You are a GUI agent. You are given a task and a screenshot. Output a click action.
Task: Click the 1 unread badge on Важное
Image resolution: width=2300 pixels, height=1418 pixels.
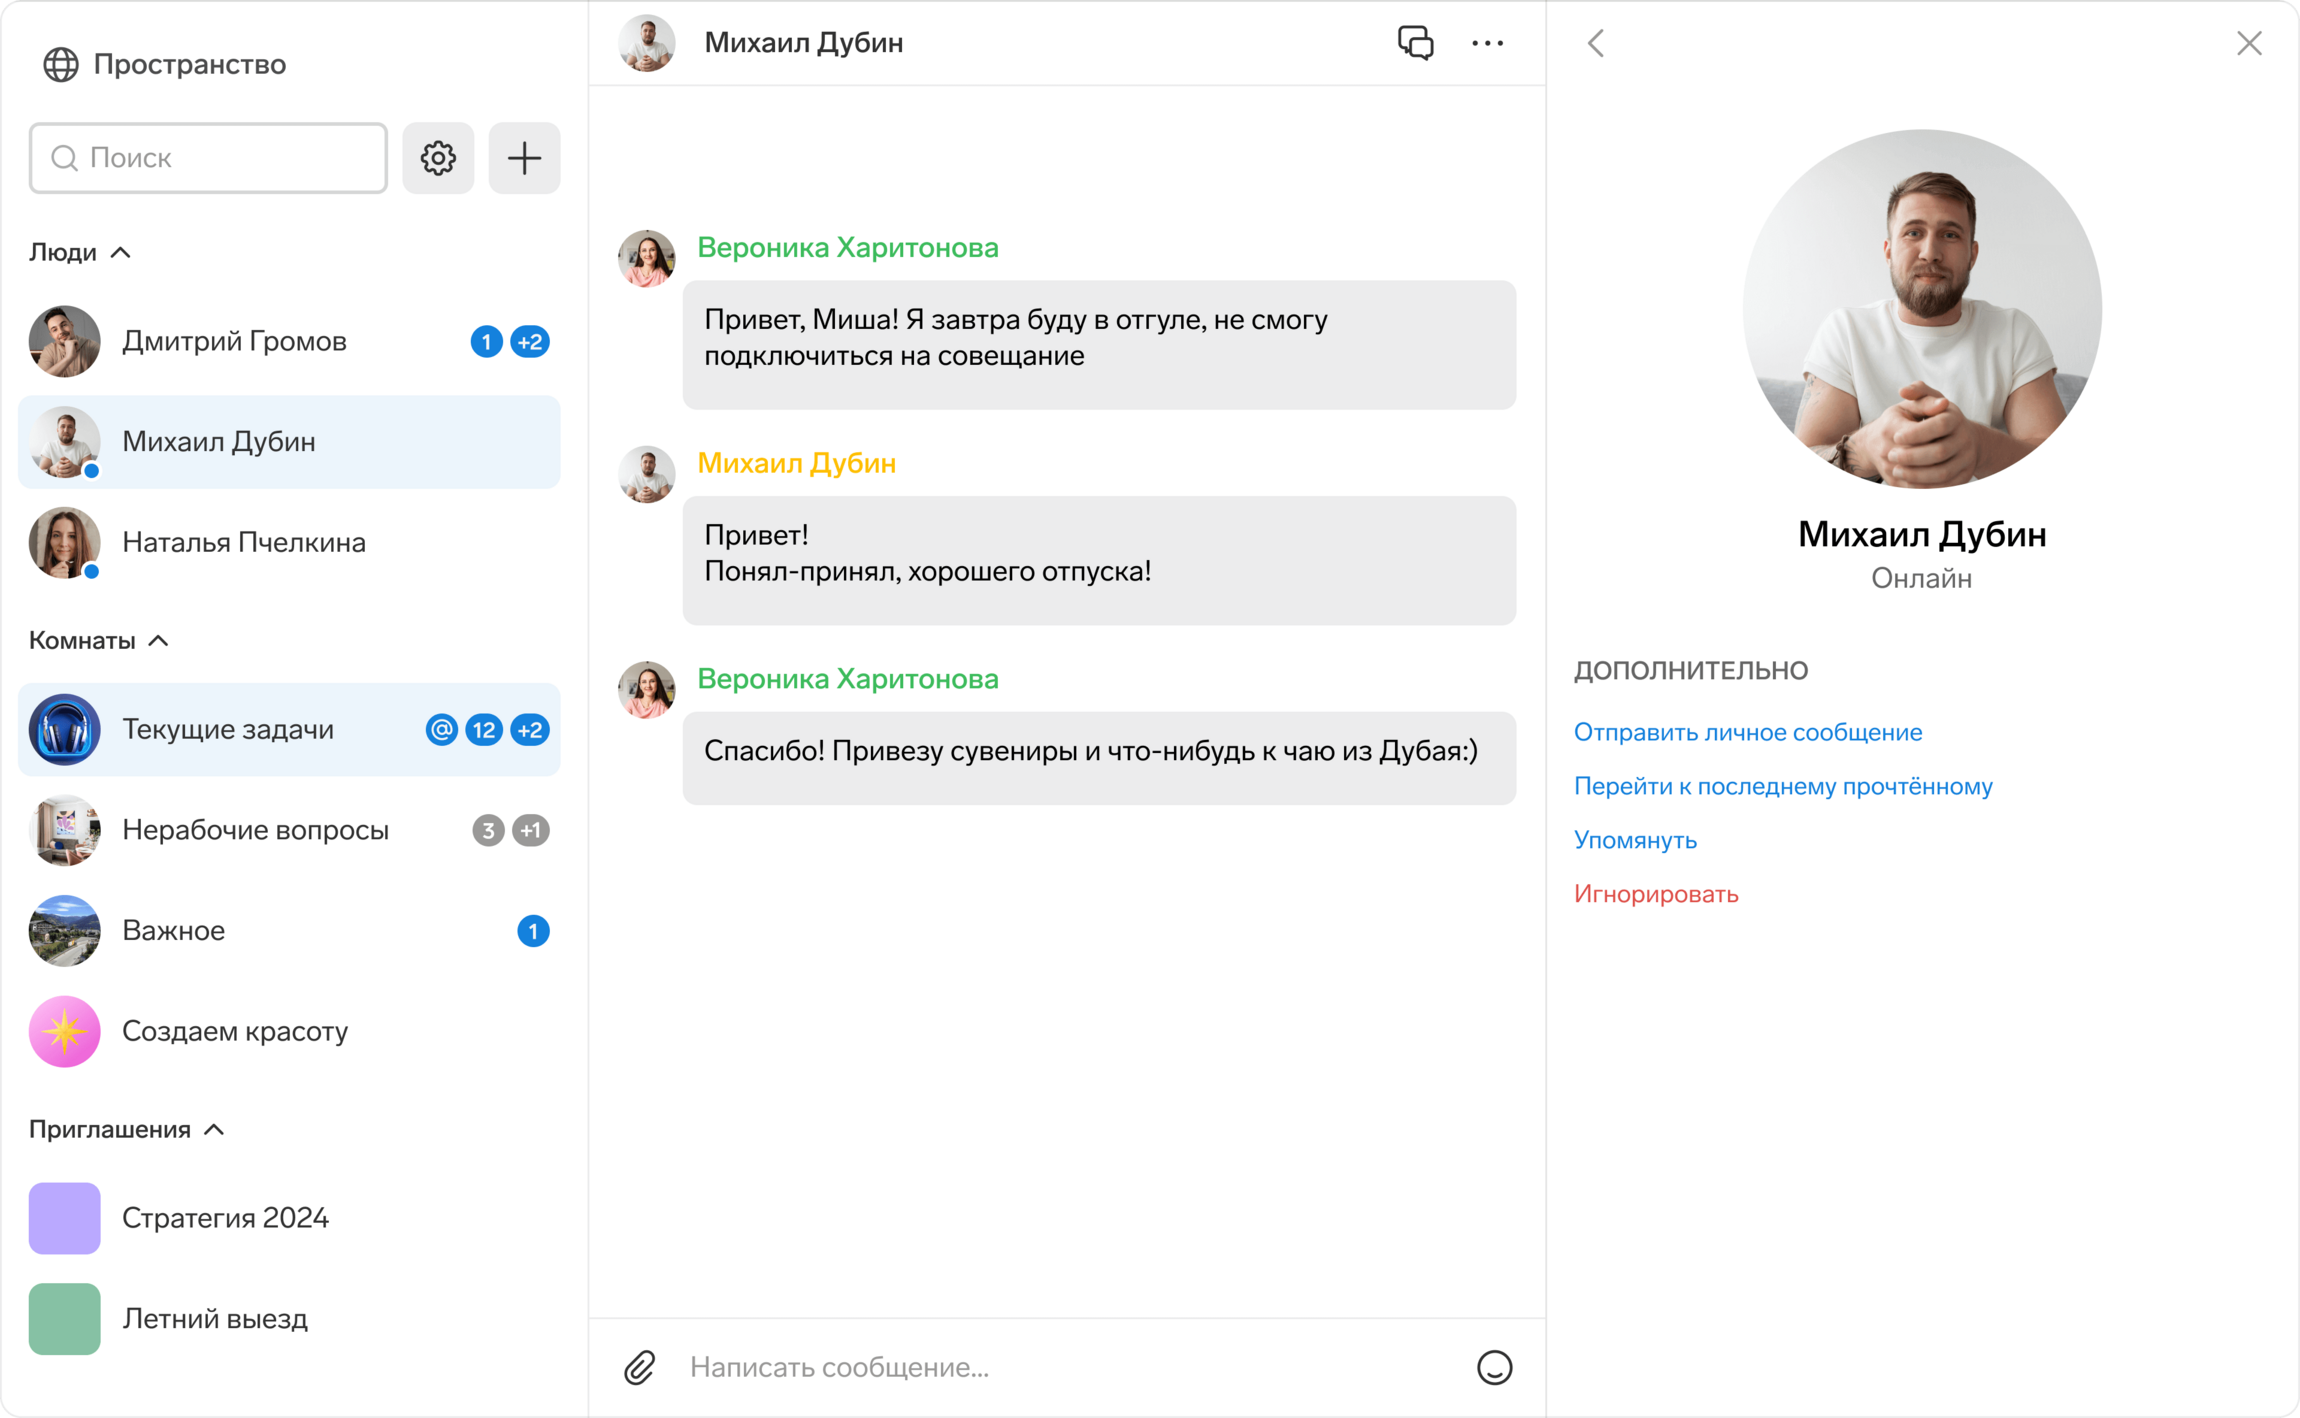[x=533, y=931]
